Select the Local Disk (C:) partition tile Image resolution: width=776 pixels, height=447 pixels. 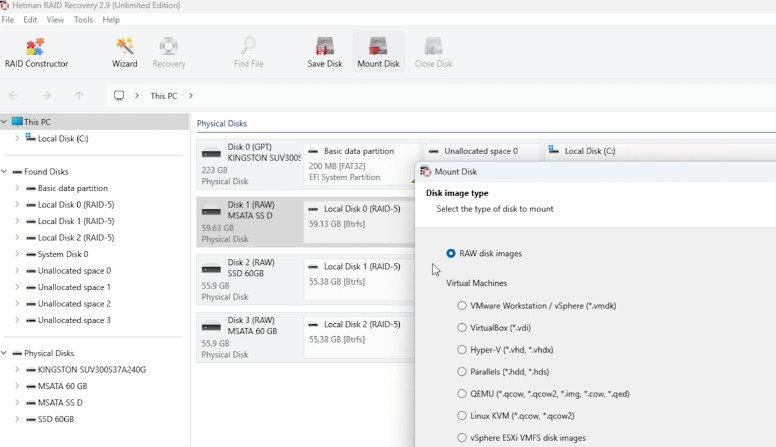660,151
